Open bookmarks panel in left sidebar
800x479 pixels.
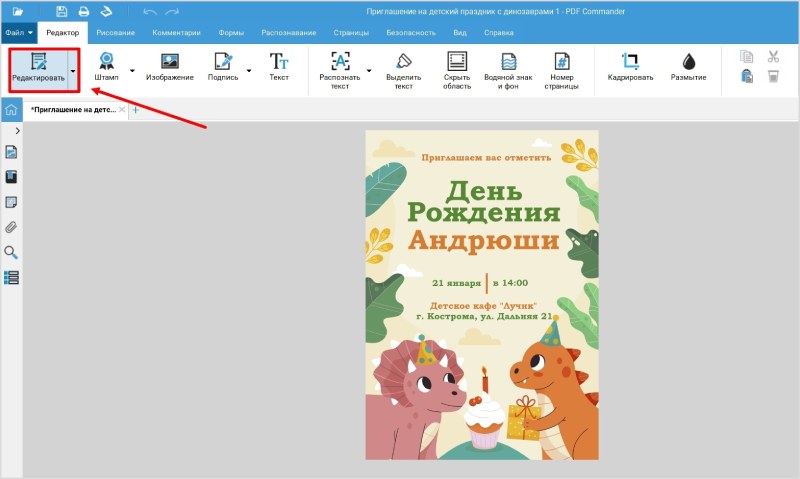(12, 177)
